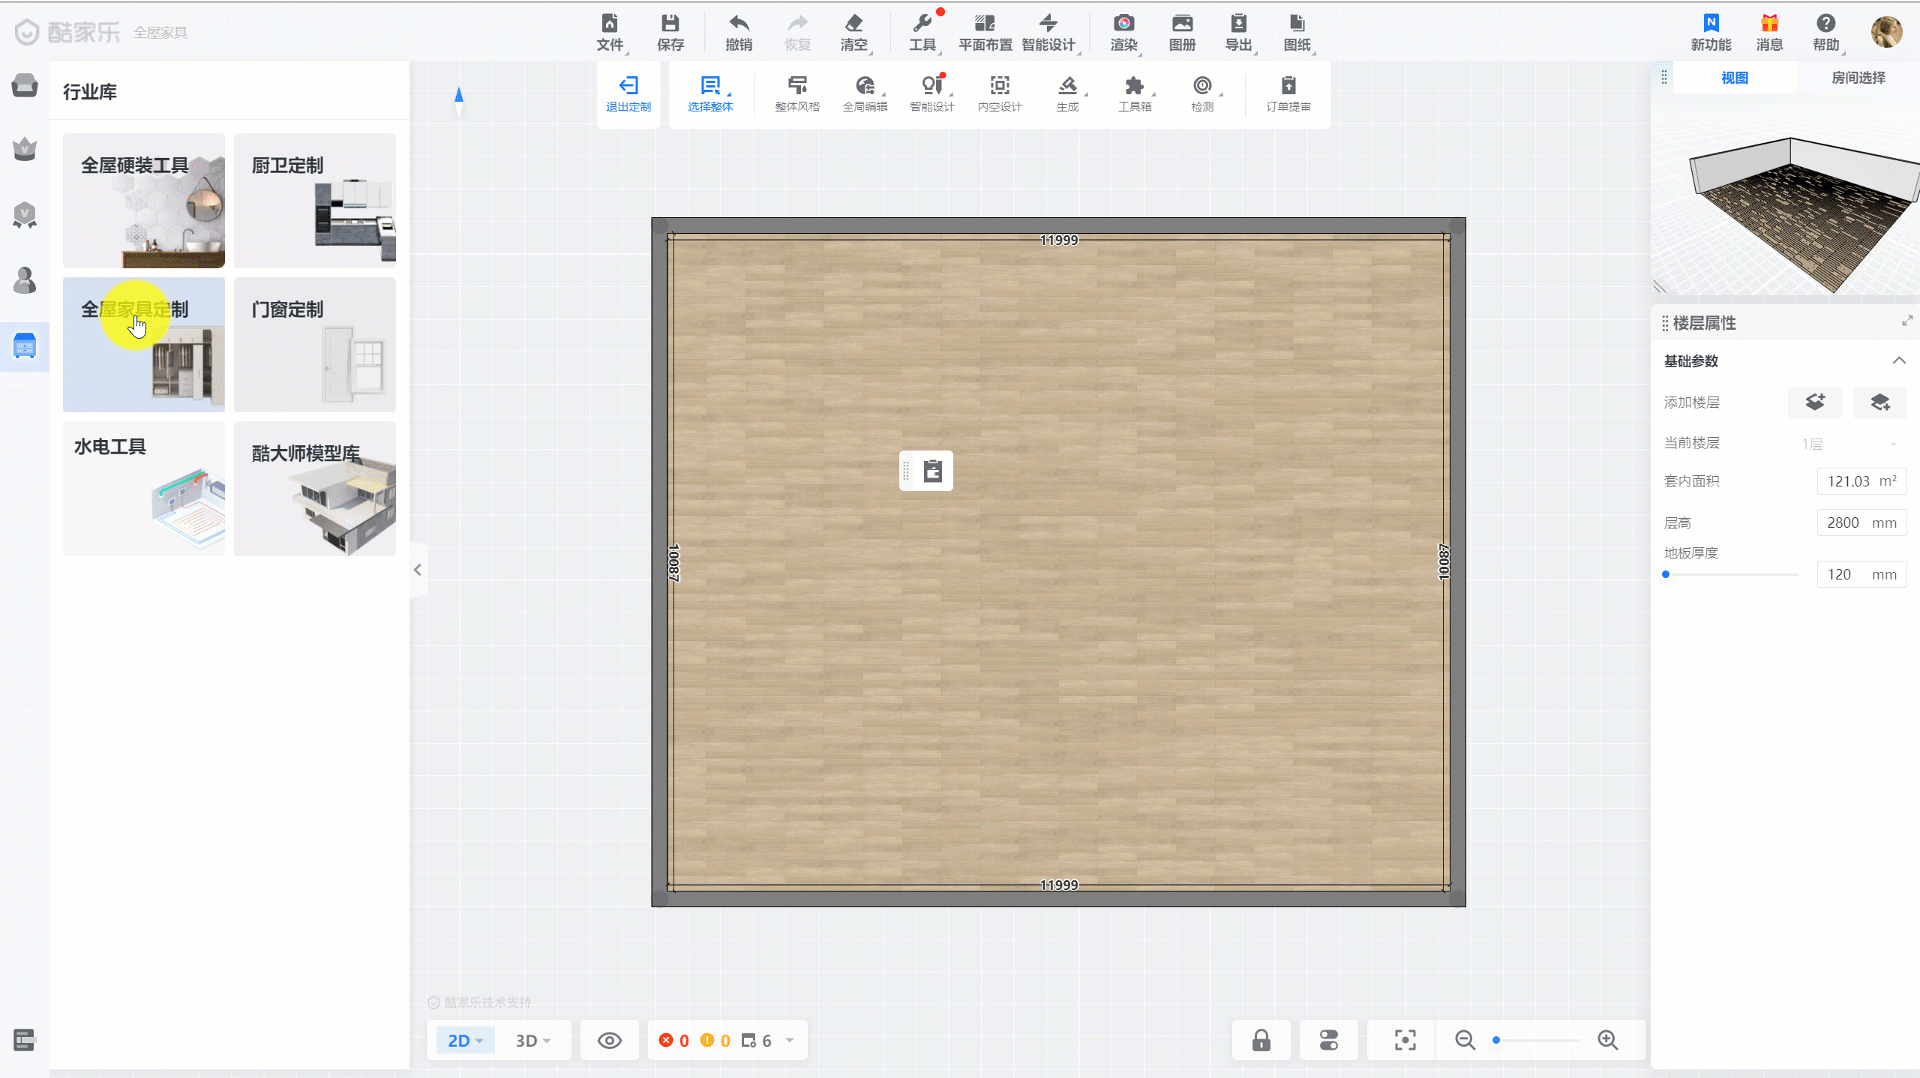Click the display settings toggle switch icon
This screenshot has width=1920, height=1078.
[x=1328, y=1040]
